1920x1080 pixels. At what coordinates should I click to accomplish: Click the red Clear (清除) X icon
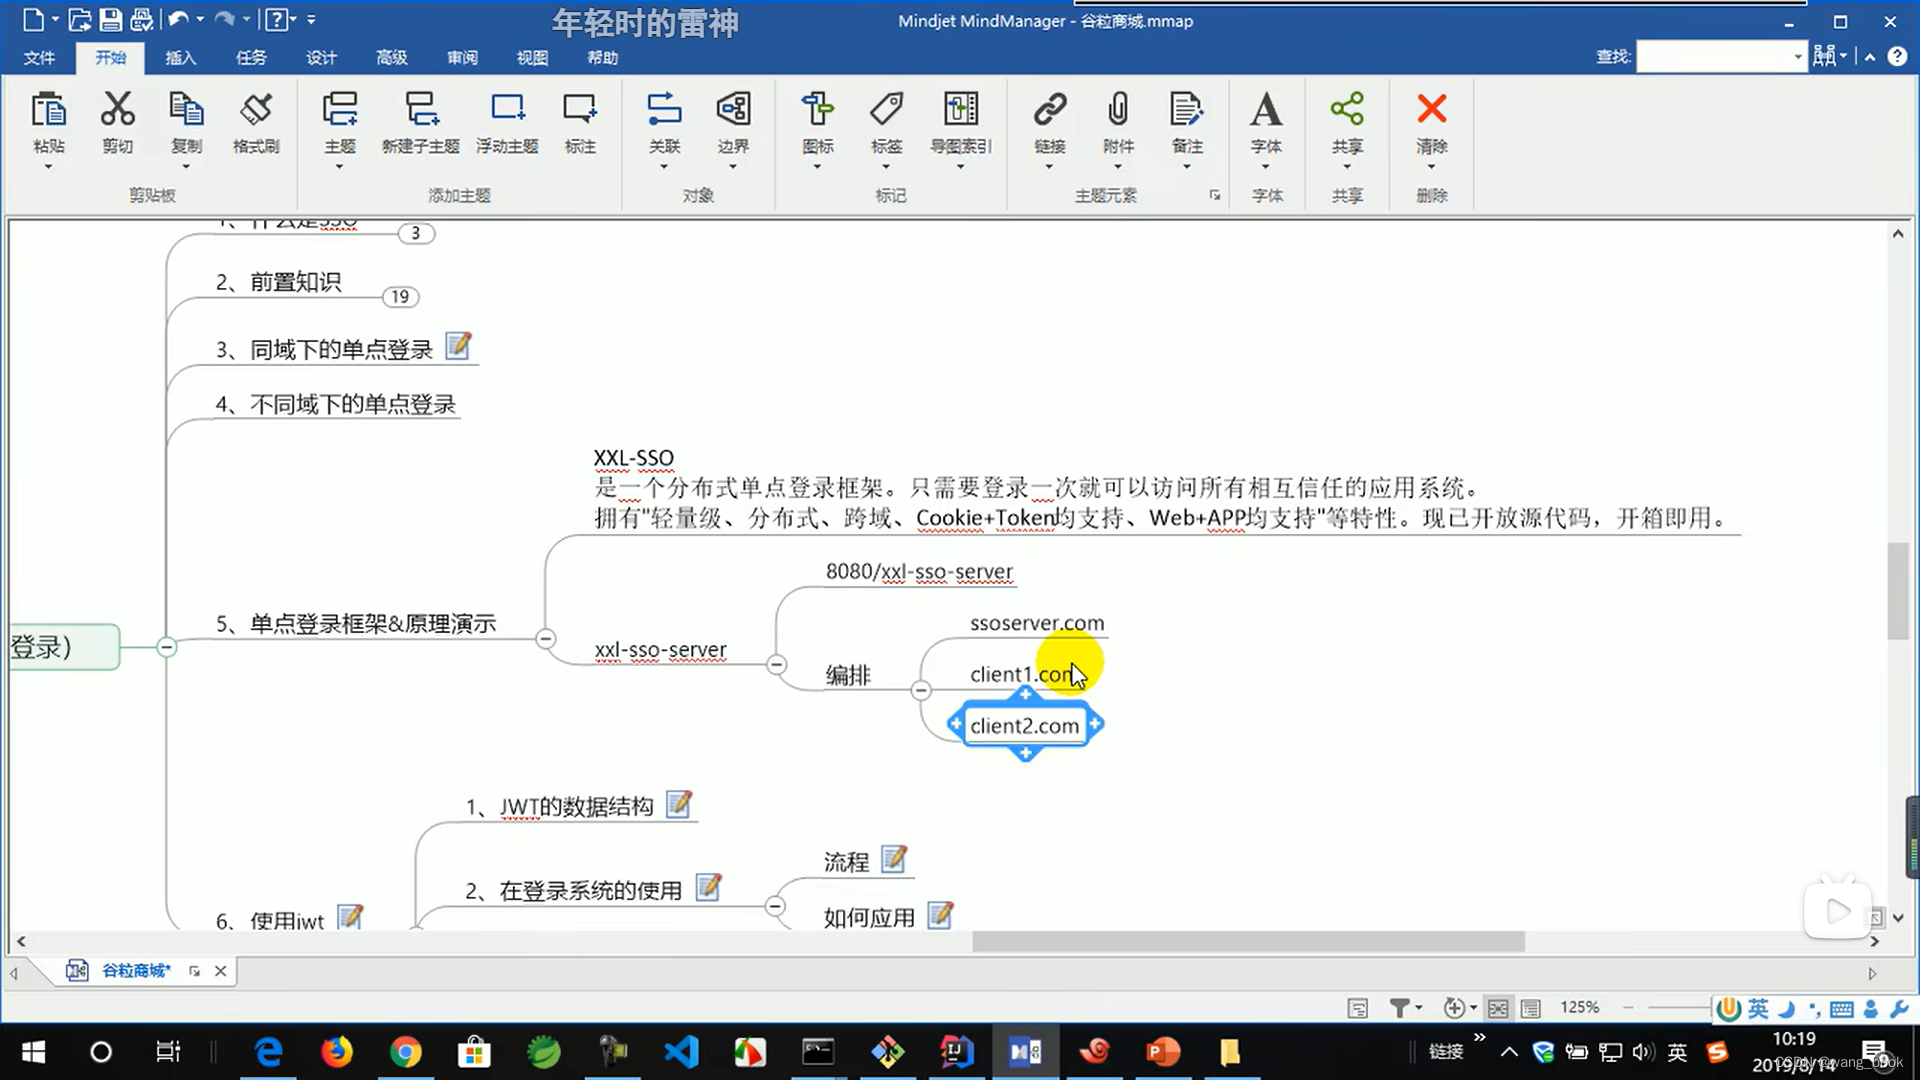[1432, 109]
